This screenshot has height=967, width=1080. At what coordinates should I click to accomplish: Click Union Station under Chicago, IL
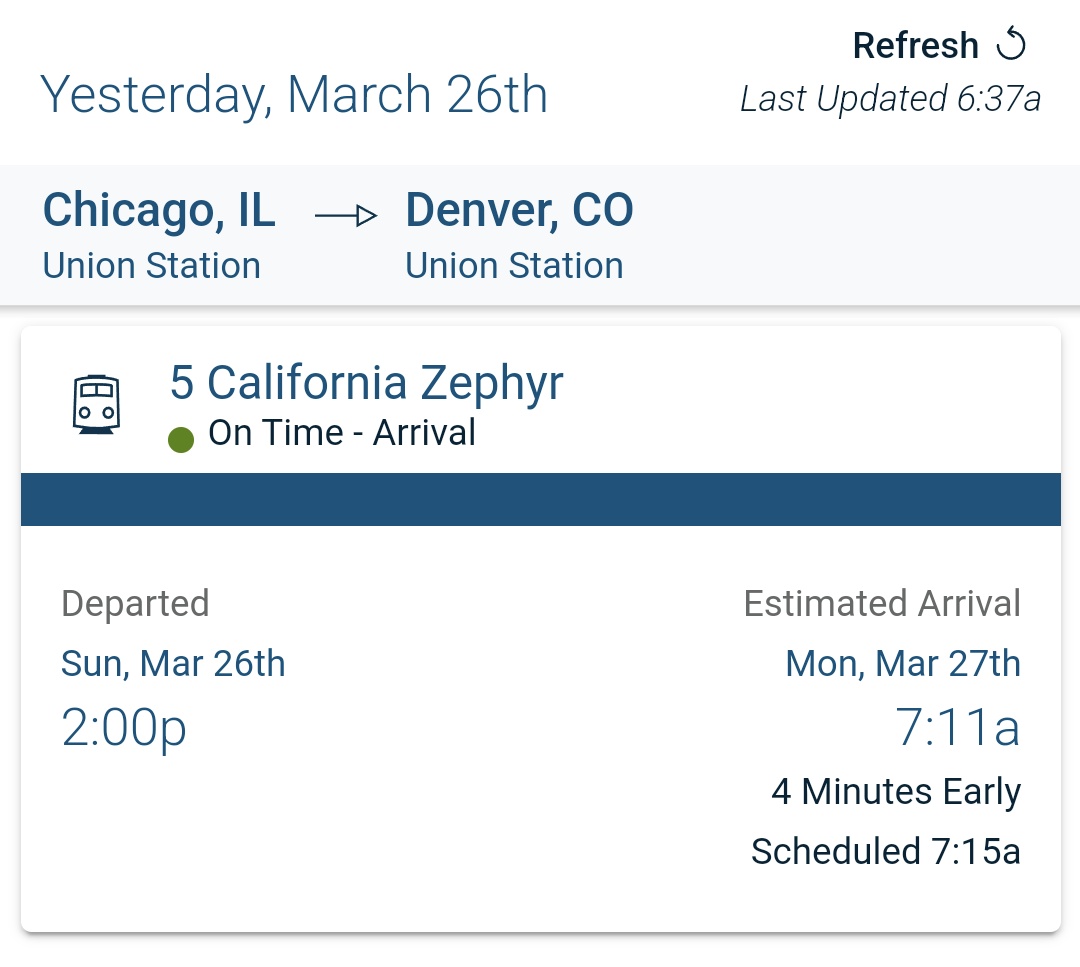(152, 266)
